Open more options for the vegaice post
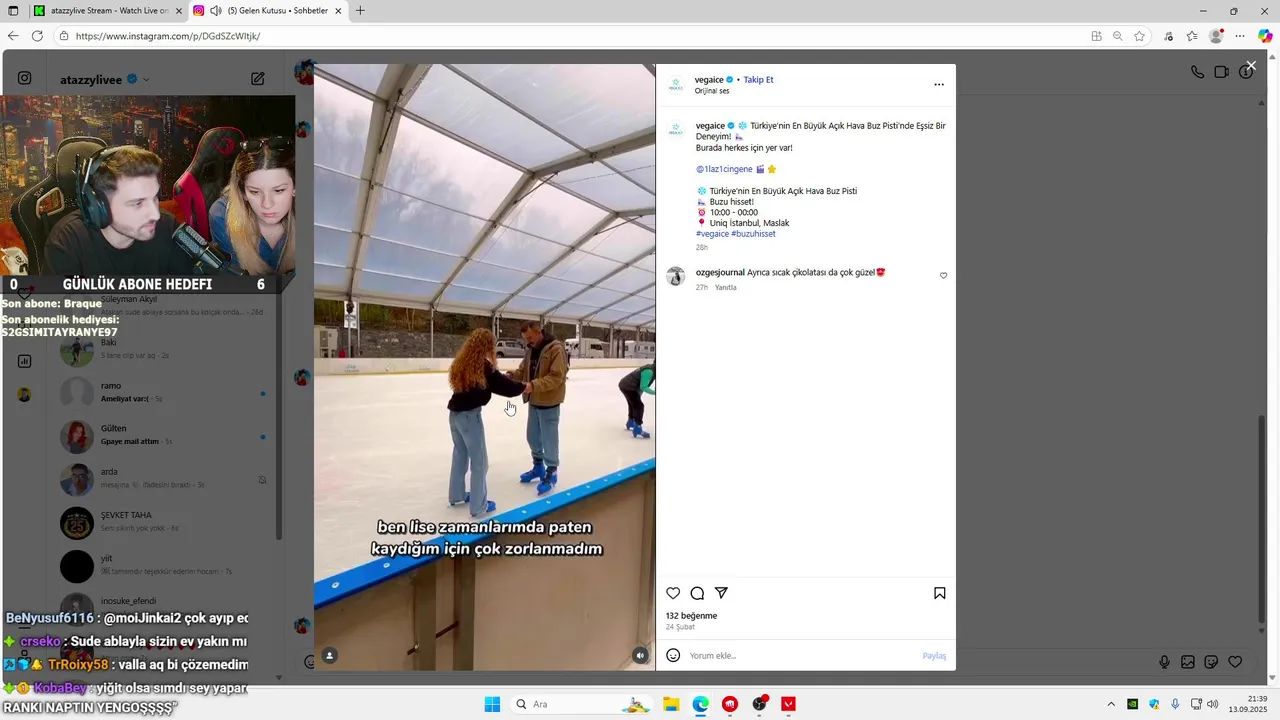1280x720 pixels. coord(939,85)
